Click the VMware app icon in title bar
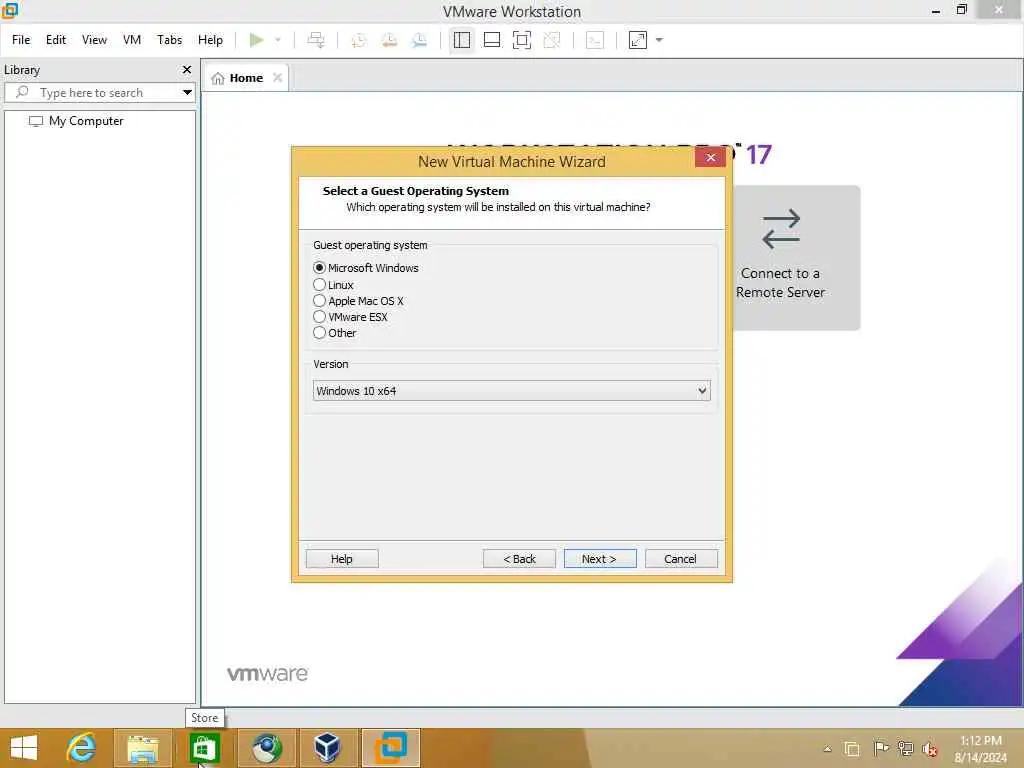 pyautogui.click(x=10, y=10)
